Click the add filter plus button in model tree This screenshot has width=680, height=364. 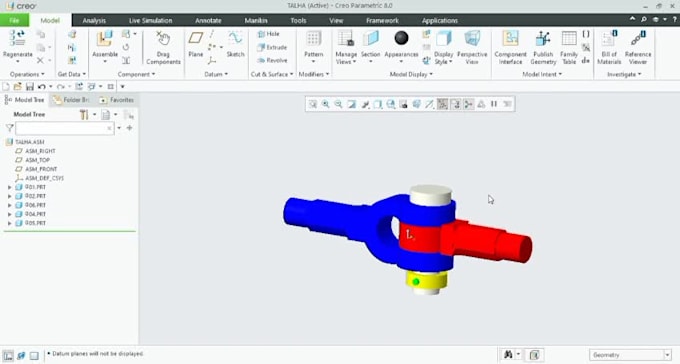129,128
